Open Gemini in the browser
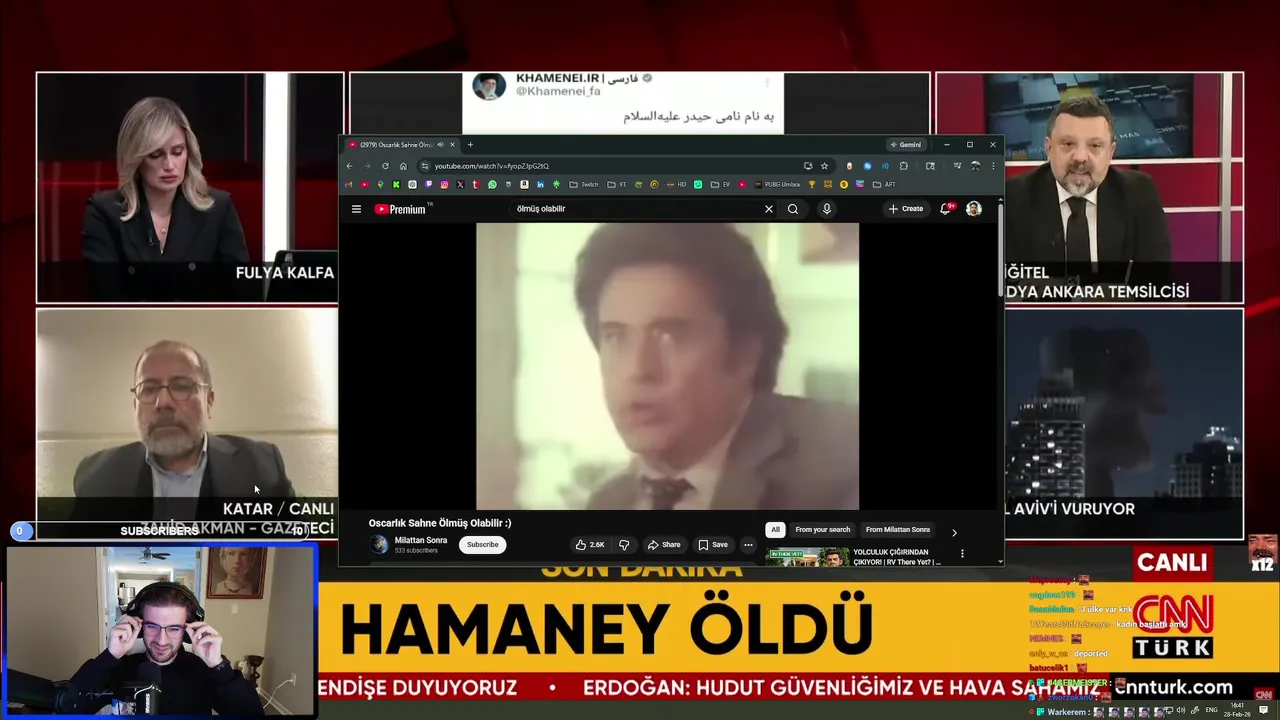 tap(906, 145)
